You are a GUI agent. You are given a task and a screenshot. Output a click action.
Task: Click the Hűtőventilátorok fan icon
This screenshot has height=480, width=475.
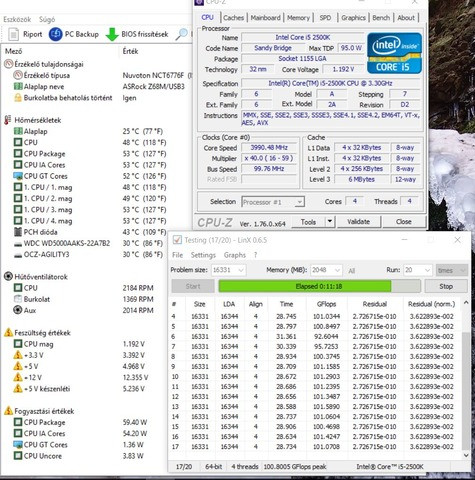(x=8, y=277)
